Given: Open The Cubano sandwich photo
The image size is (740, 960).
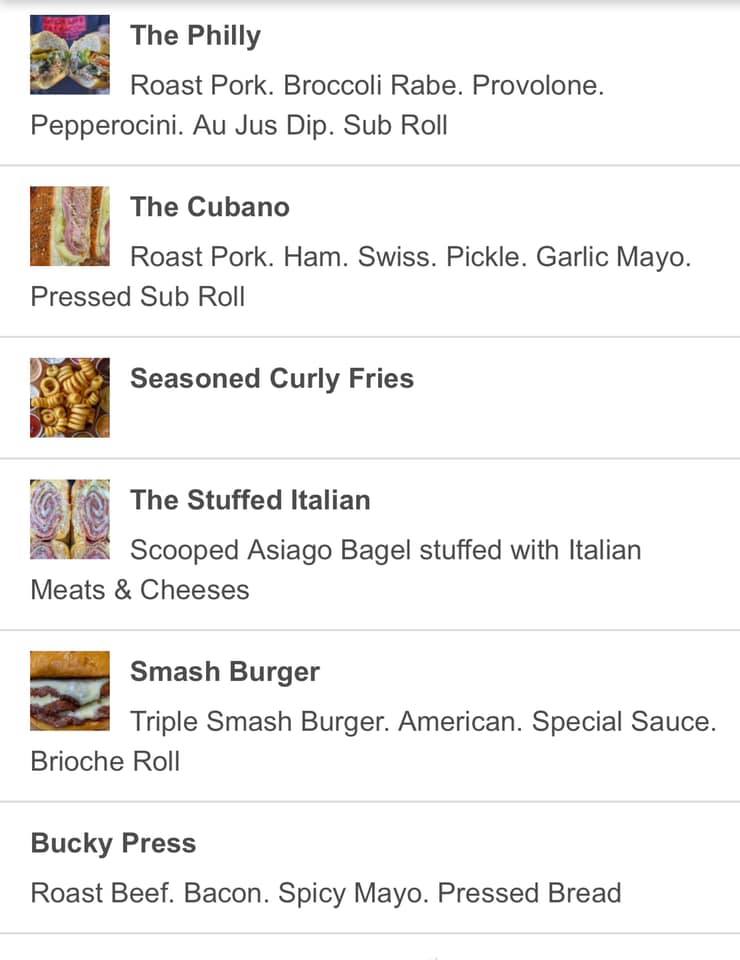Looking at the screenshot, I should tap(70, 226).
